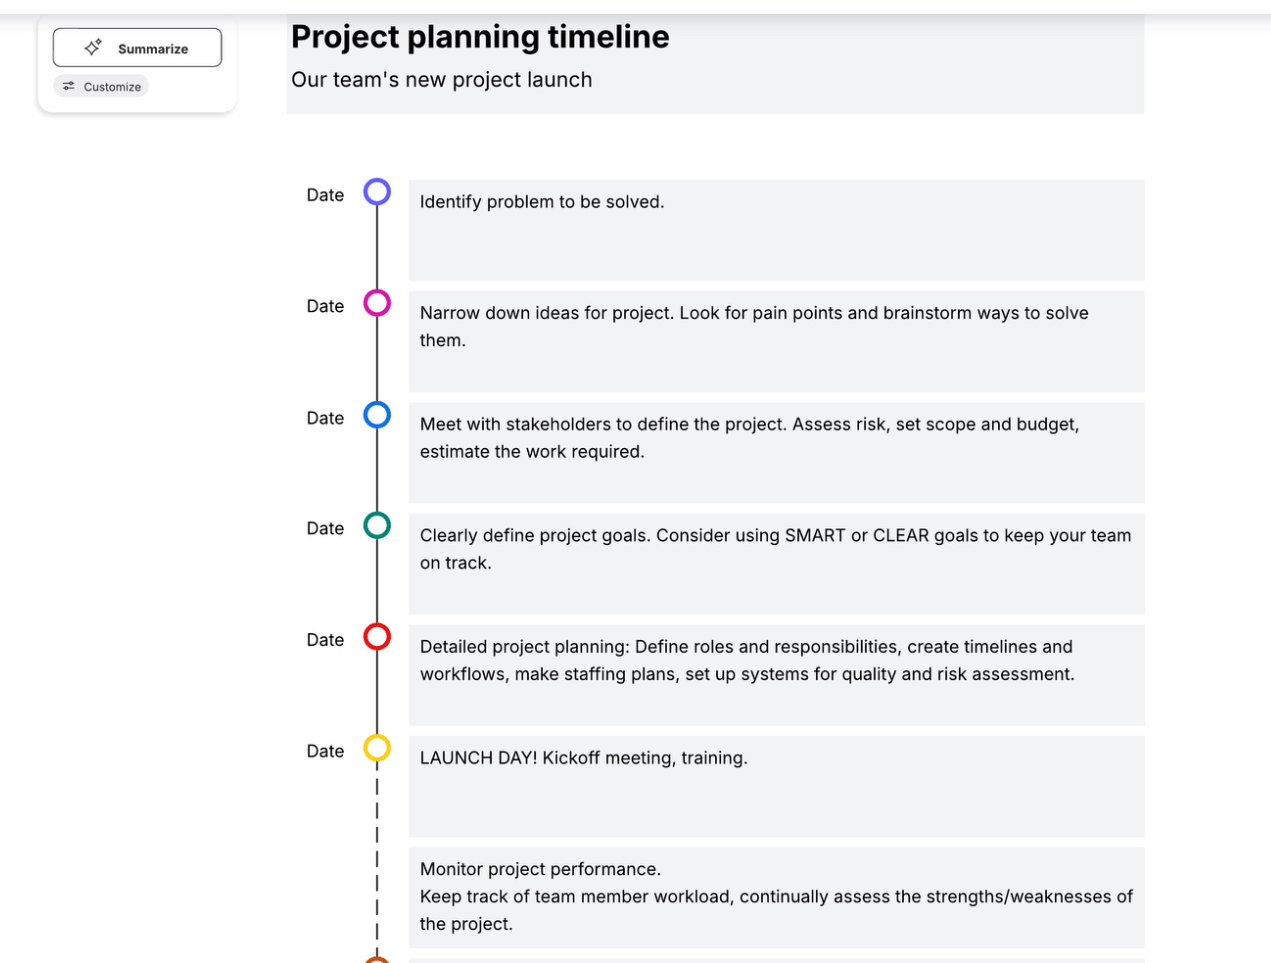Image resolution: width=1271 pixels, height=963 pixels.
Task: Edit the title Project planning timeline
Action: click(x=479, y=36)
